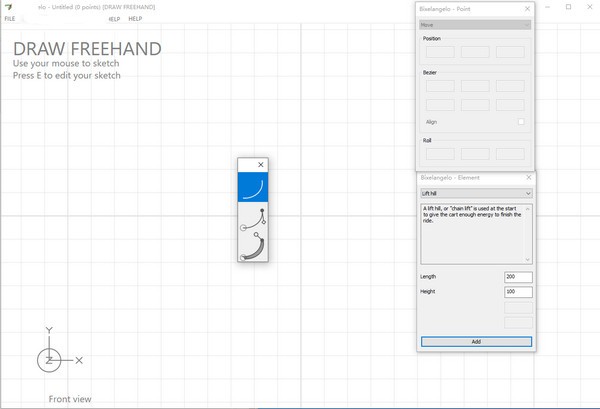The image size is (600, 409).
Task: Open the HELP menu
Action: [135, 19]
